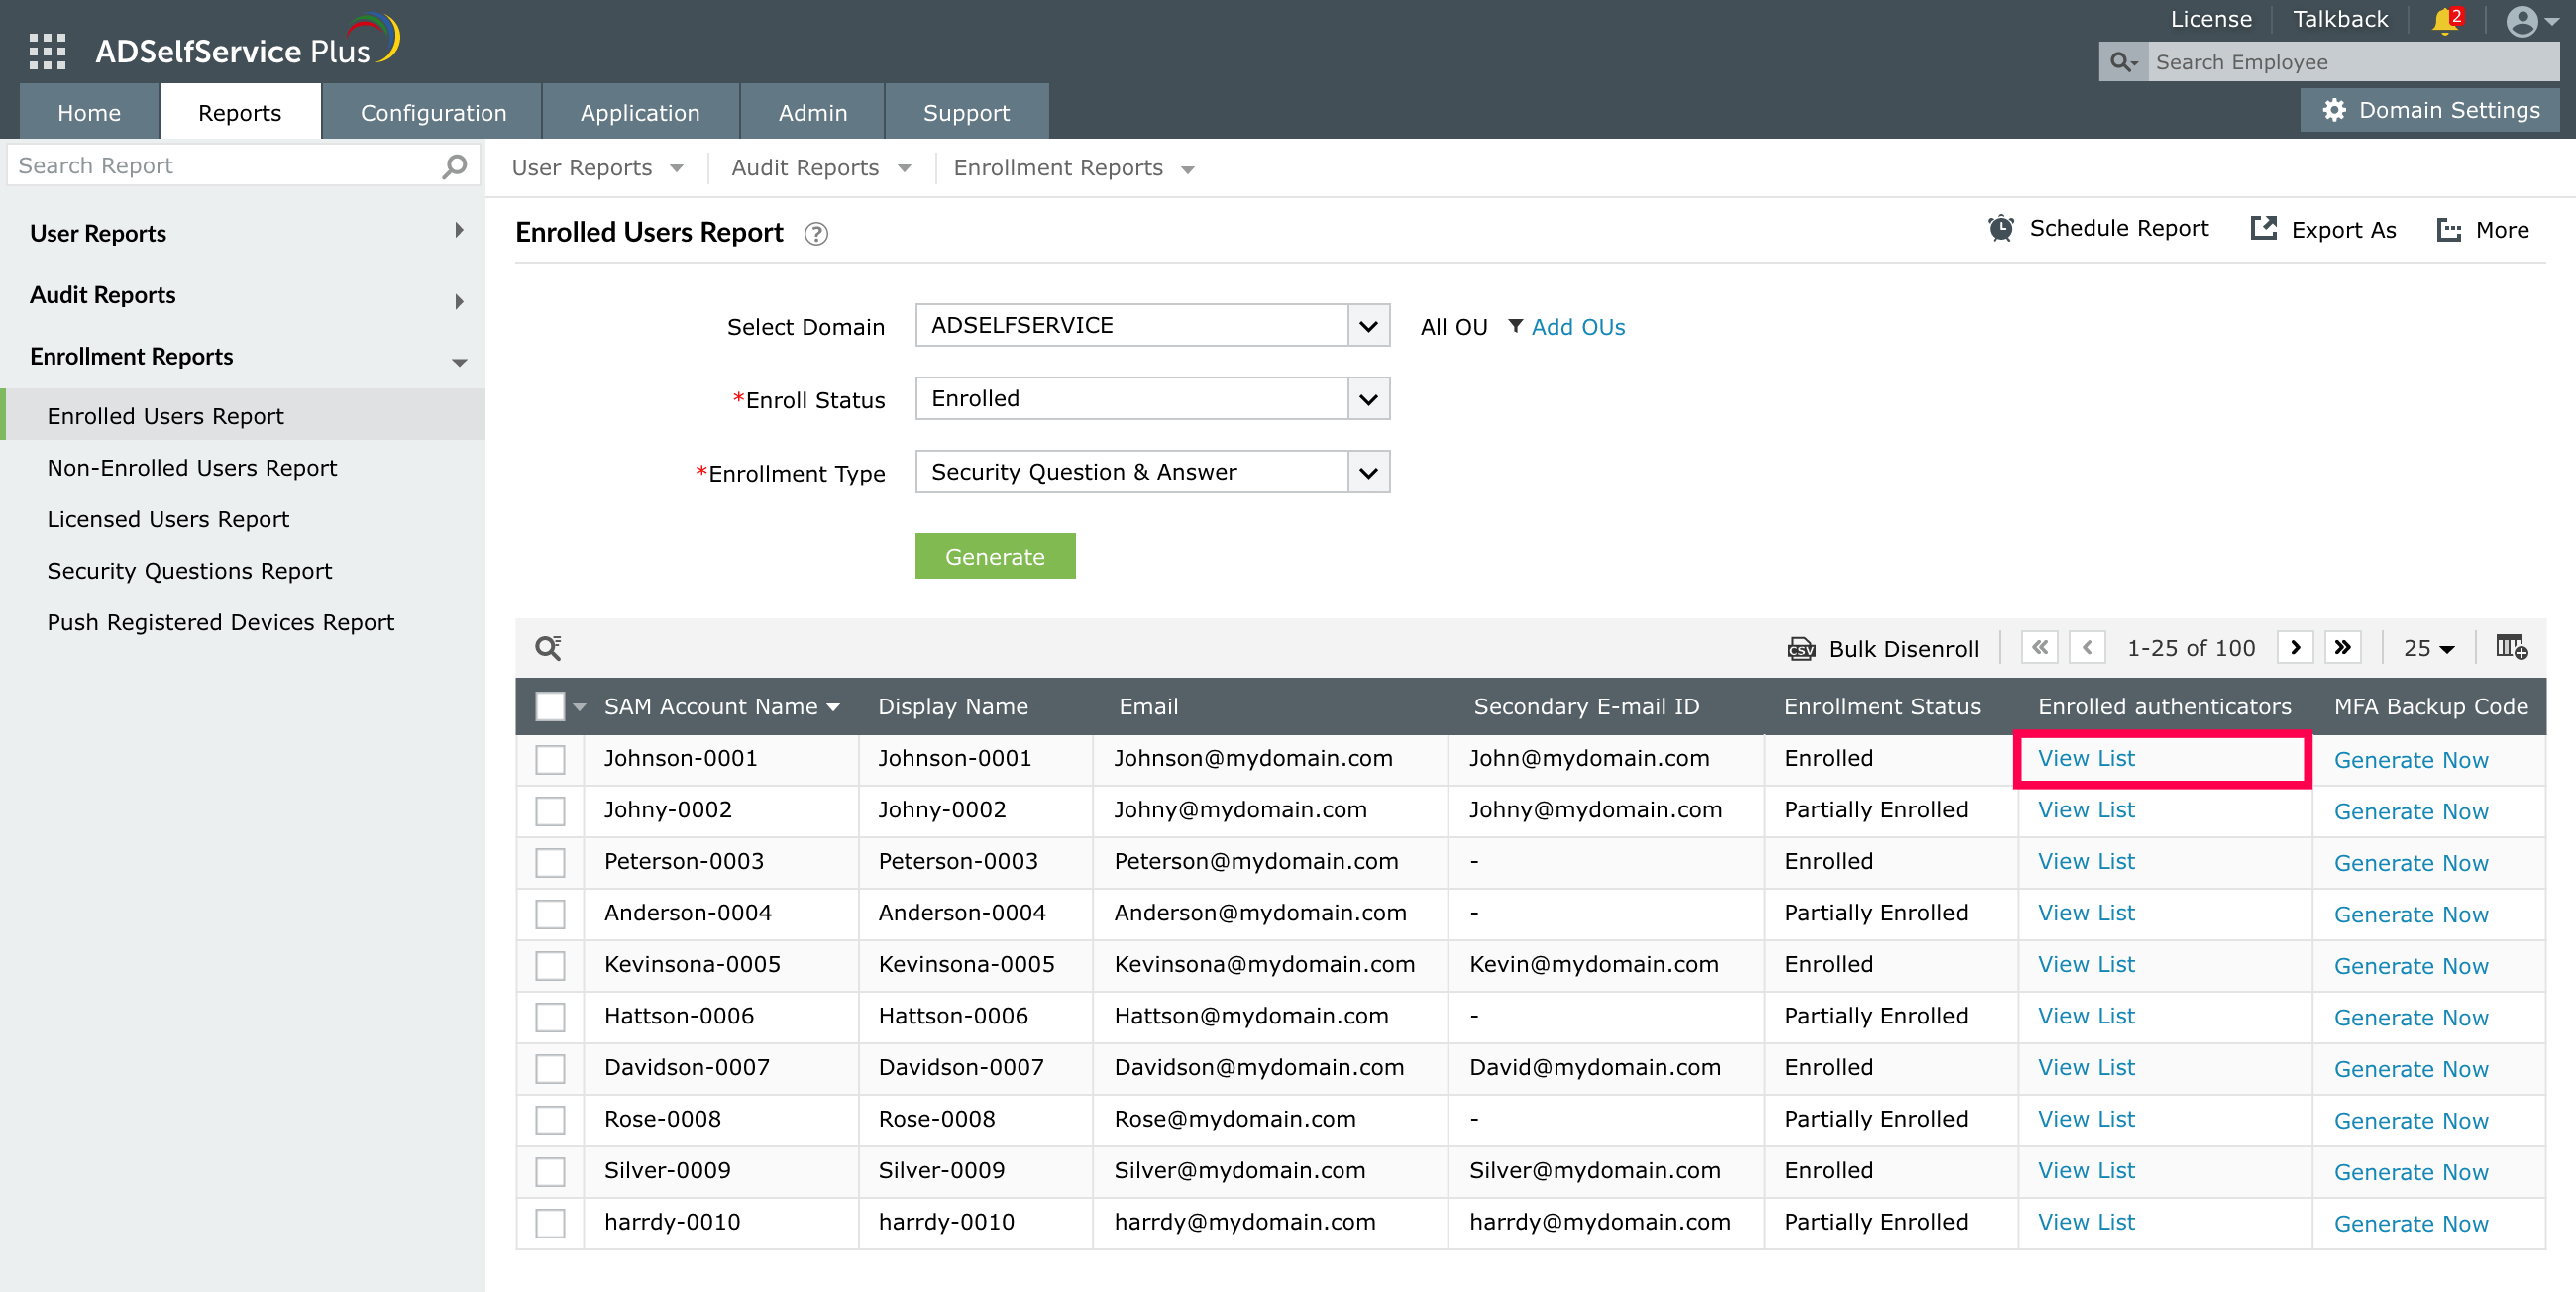The width and height of the screenshot is (2576, 1292).
Task: Click View List for Johny-0002
Action: click(x=2085, y=810)
